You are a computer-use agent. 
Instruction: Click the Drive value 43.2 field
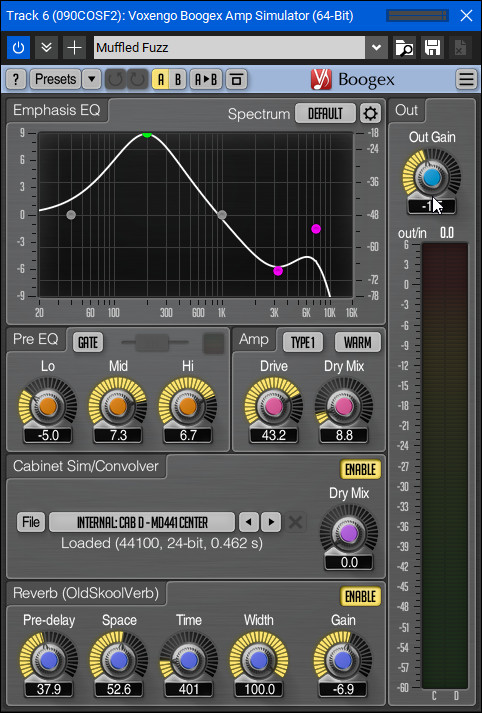click(x=274, y=435)
